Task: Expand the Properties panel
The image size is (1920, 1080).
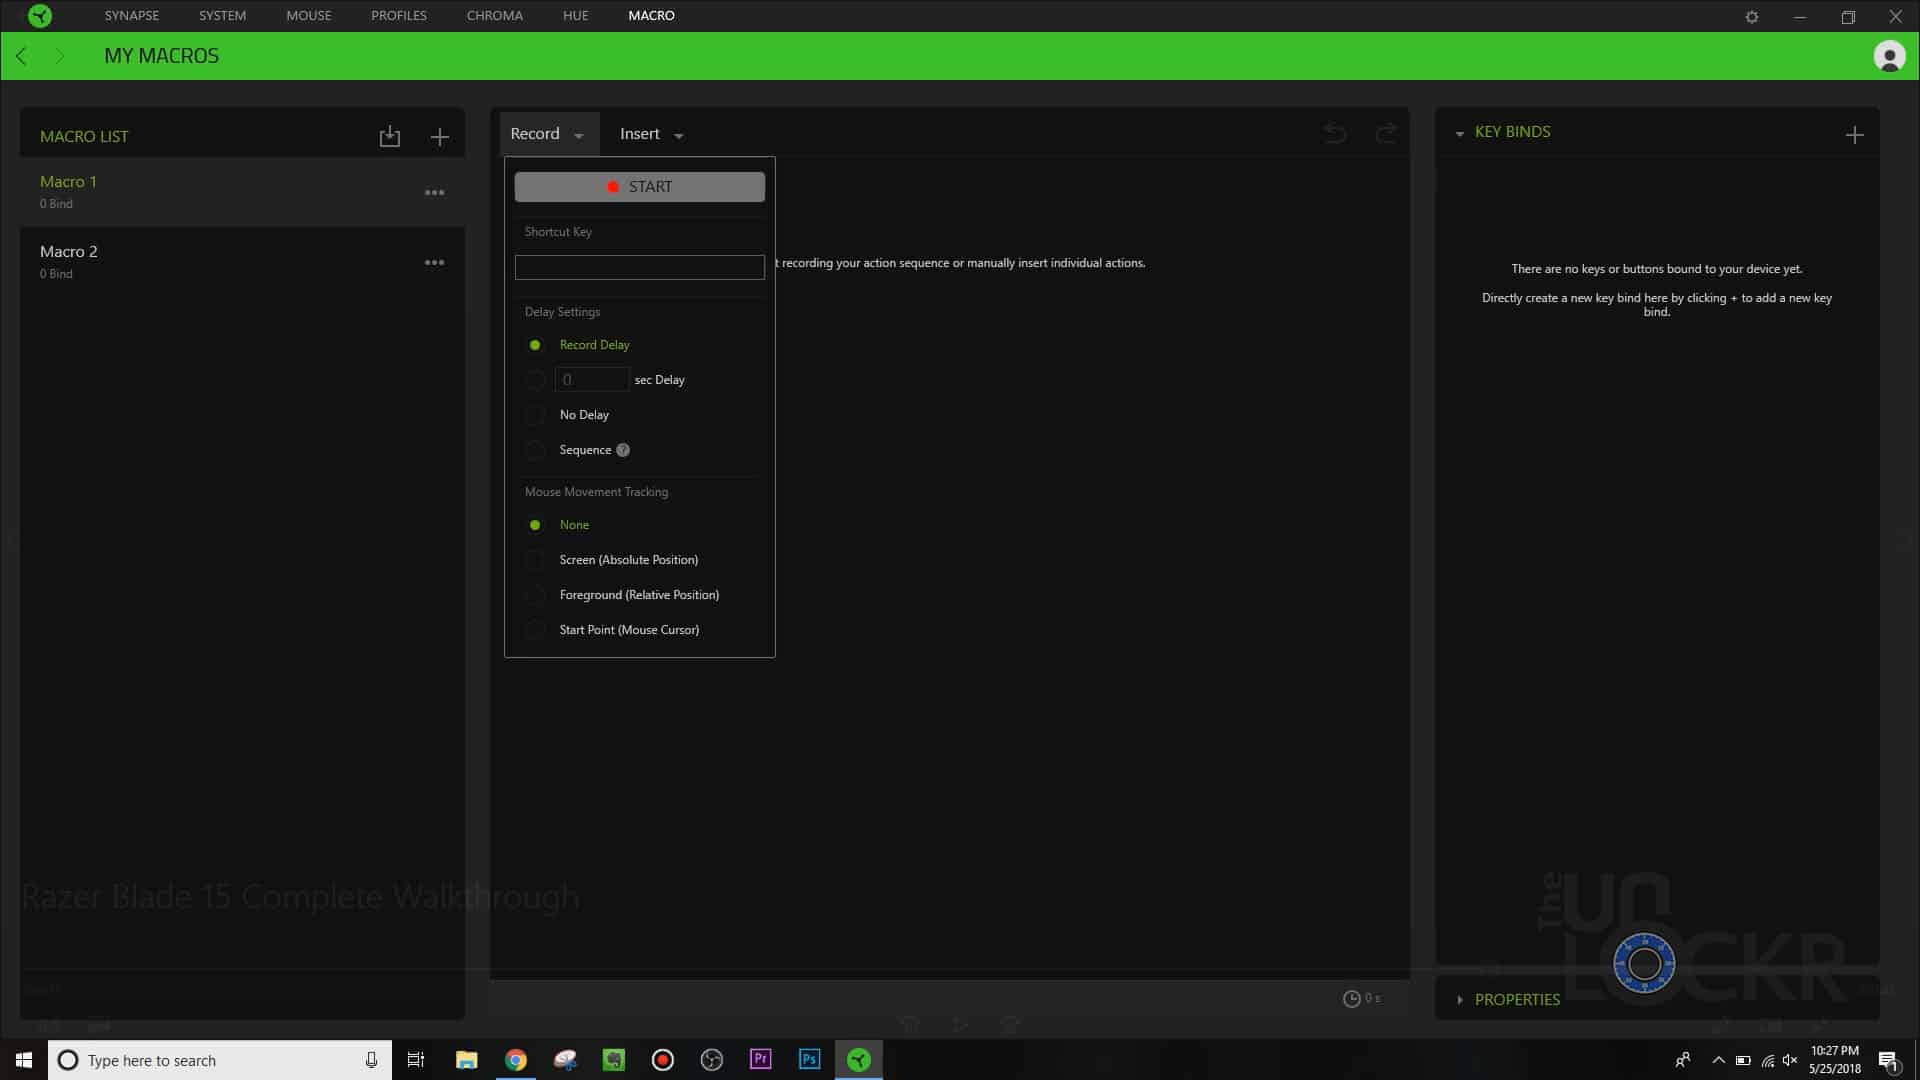Action: click(x=1515, y=999)
